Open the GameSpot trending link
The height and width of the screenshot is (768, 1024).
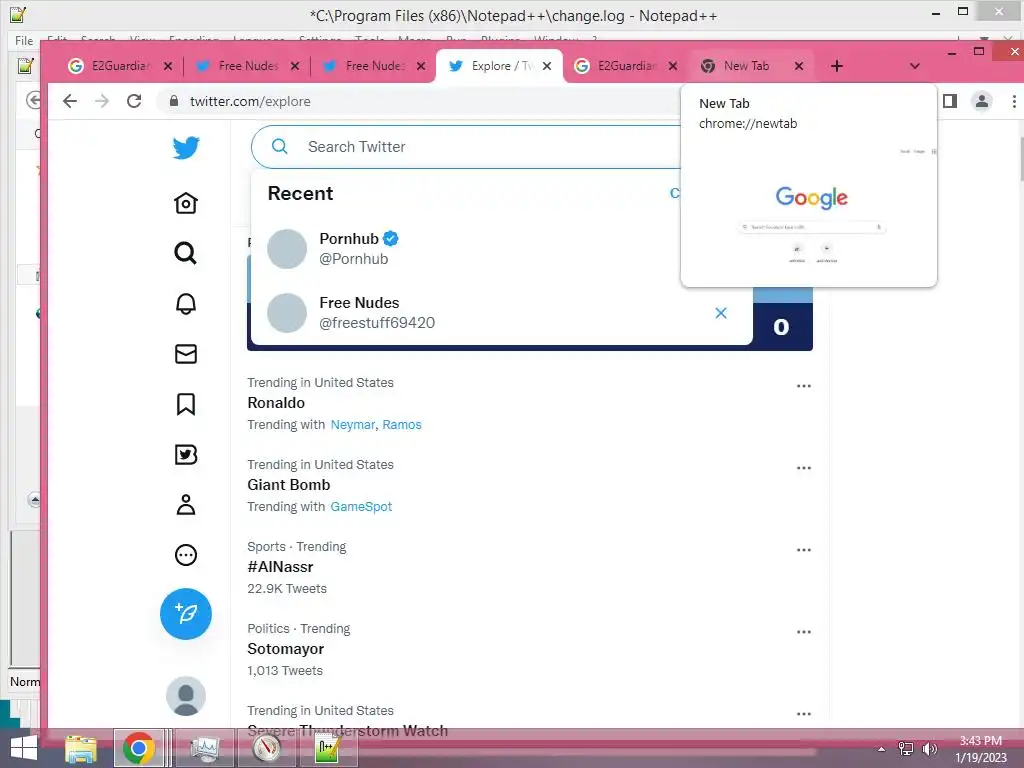point(361,507)
